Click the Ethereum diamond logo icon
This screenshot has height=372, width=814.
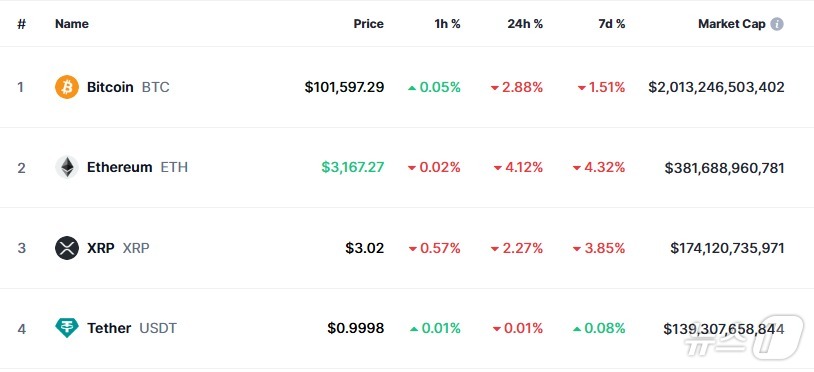(67, 167)
